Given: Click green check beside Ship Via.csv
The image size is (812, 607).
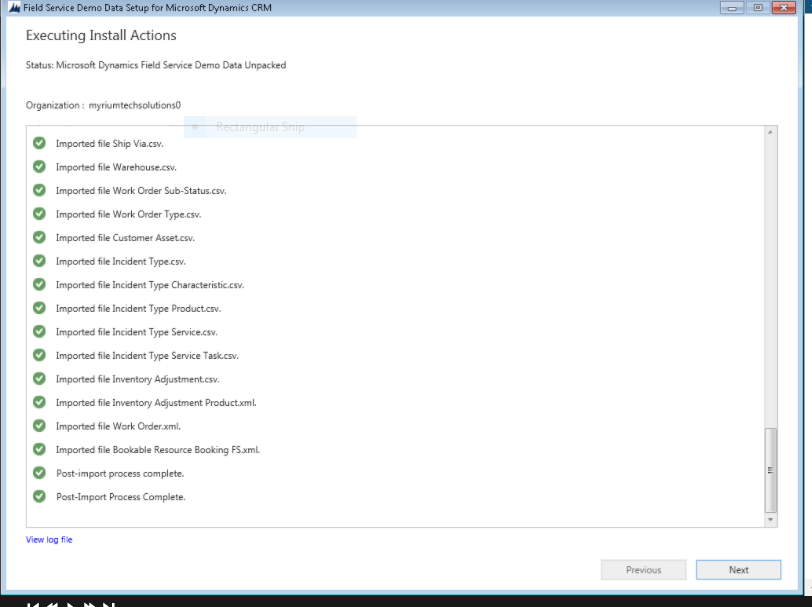Looking at the screenshot, I should [39, 143].
